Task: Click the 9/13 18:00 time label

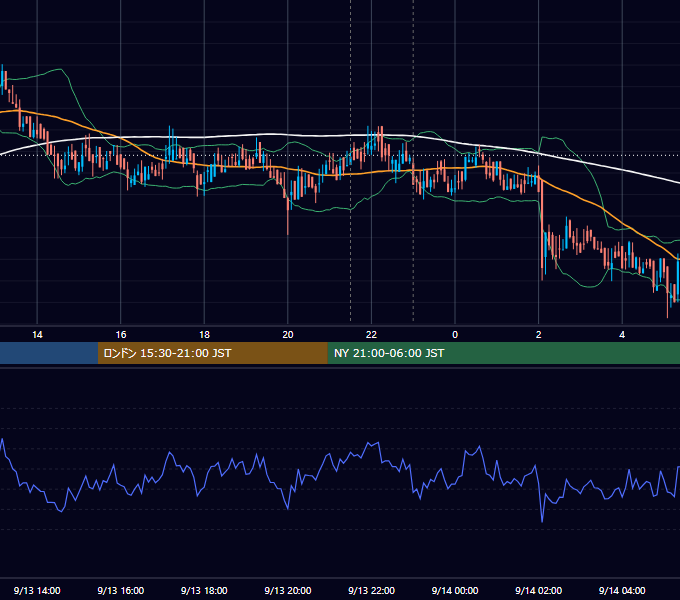Action: (x=204, y=590)
